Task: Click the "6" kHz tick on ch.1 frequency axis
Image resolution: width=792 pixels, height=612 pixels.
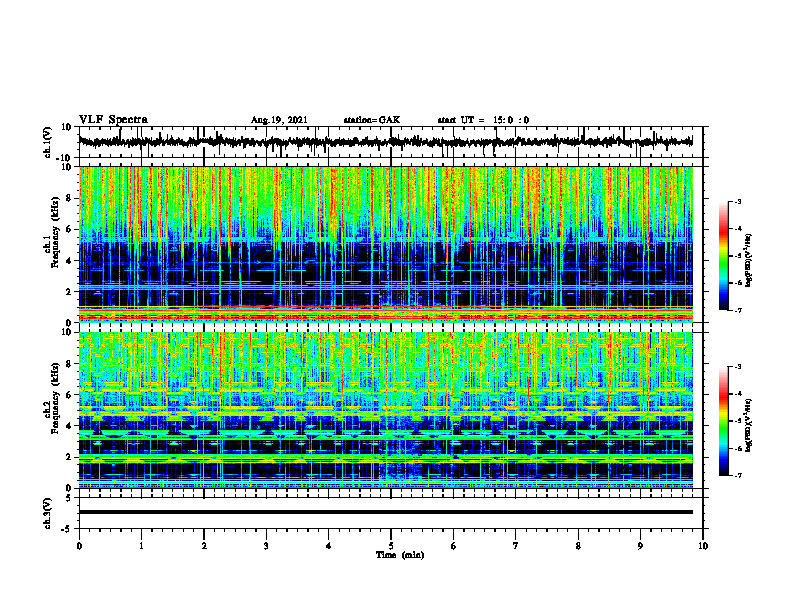Action: pyautogui.click(x=70, y=229)
